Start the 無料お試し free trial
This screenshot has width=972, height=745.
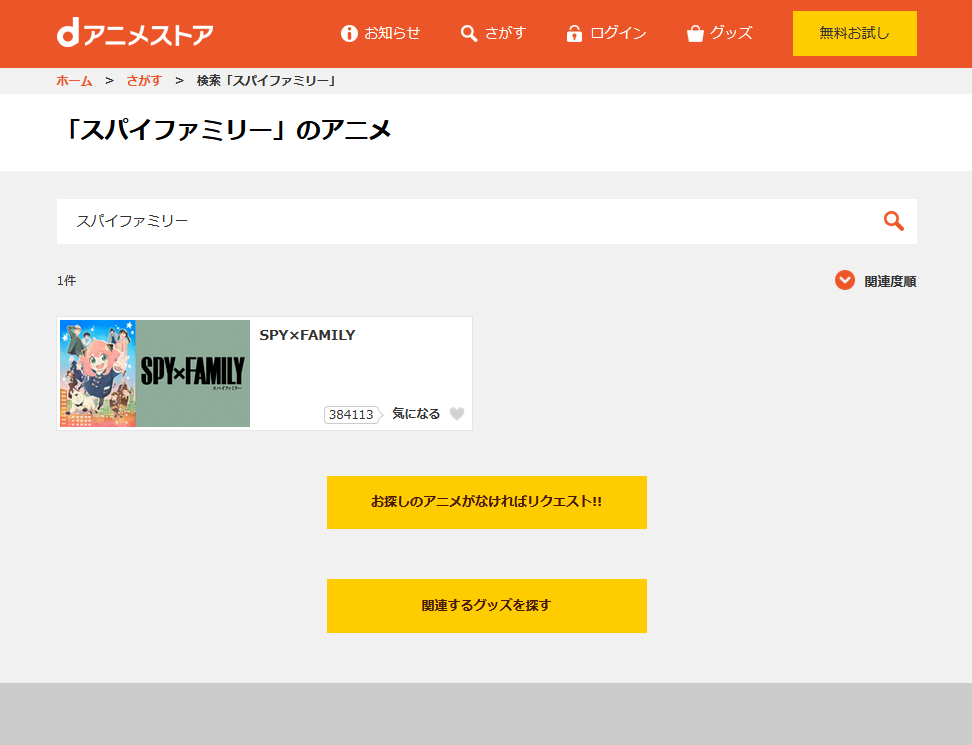855,33
